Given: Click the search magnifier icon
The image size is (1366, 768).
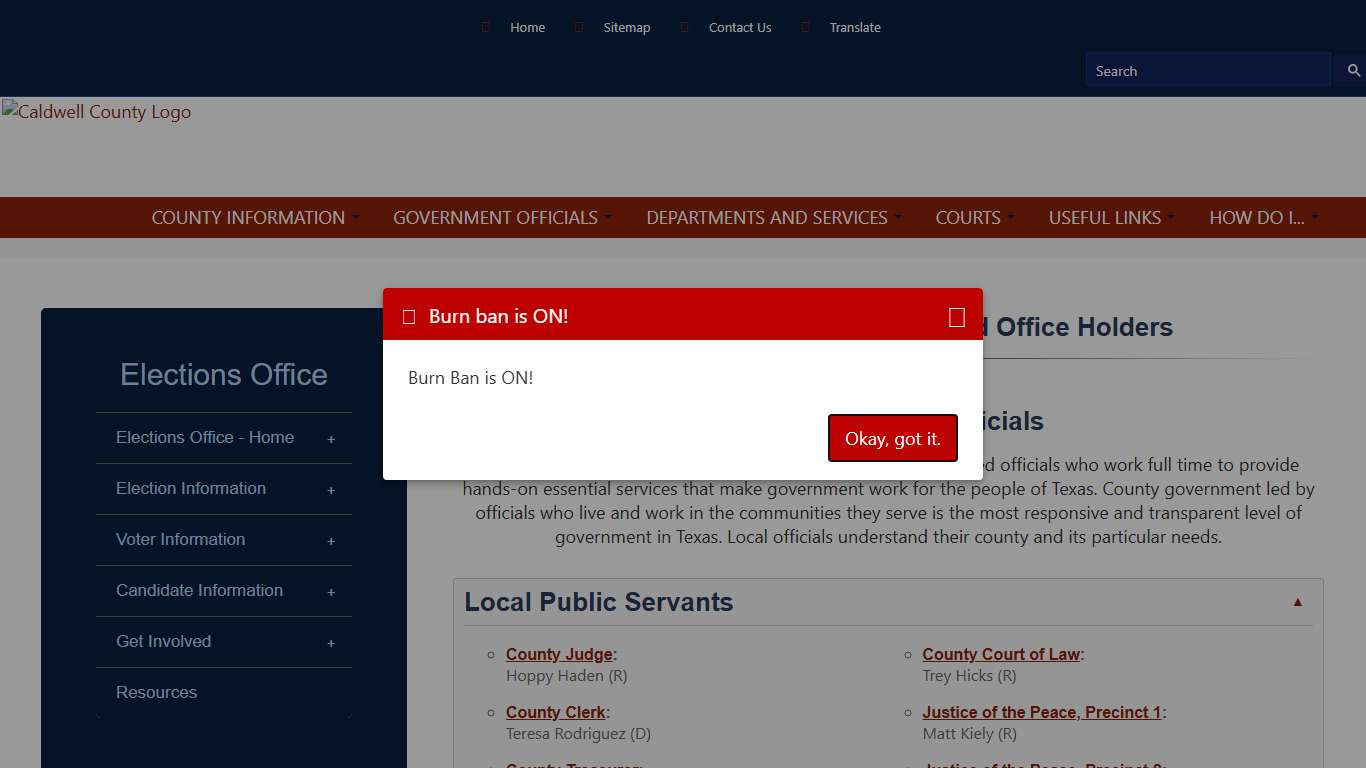Looking at the screenshot, I should point(1353,70).
